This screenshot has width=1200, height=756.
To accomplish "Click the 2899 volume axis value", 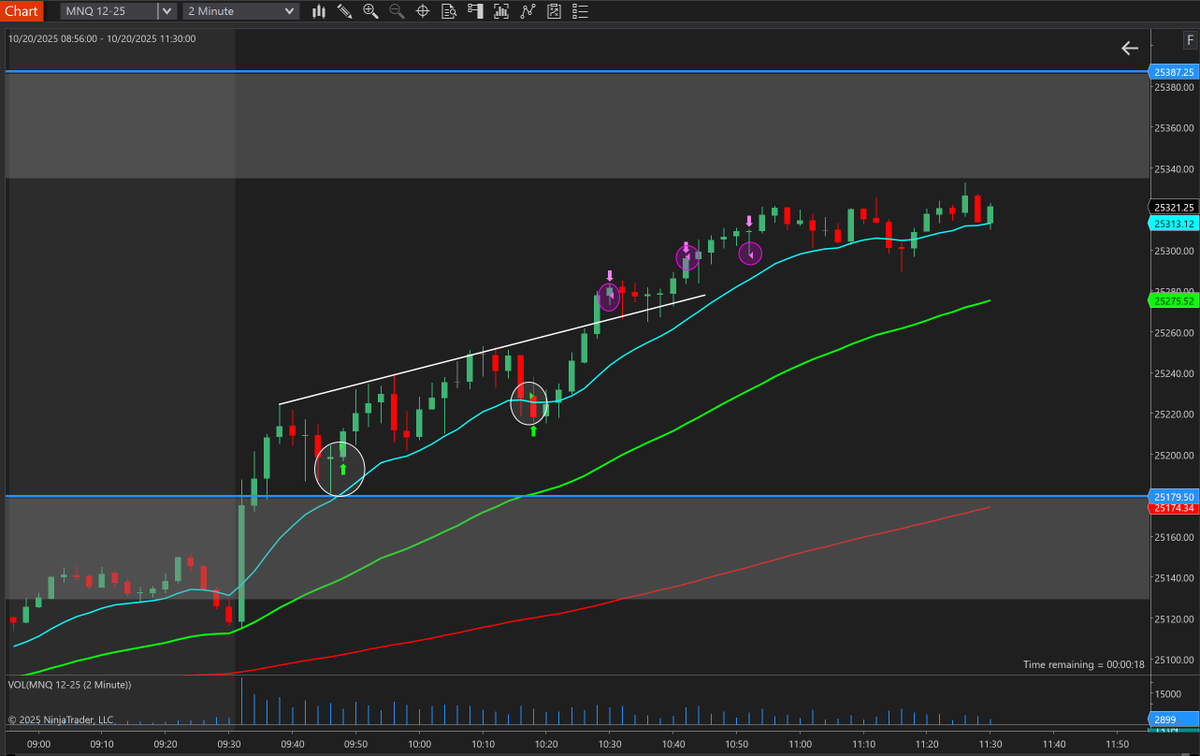I will click(1167, 719).
